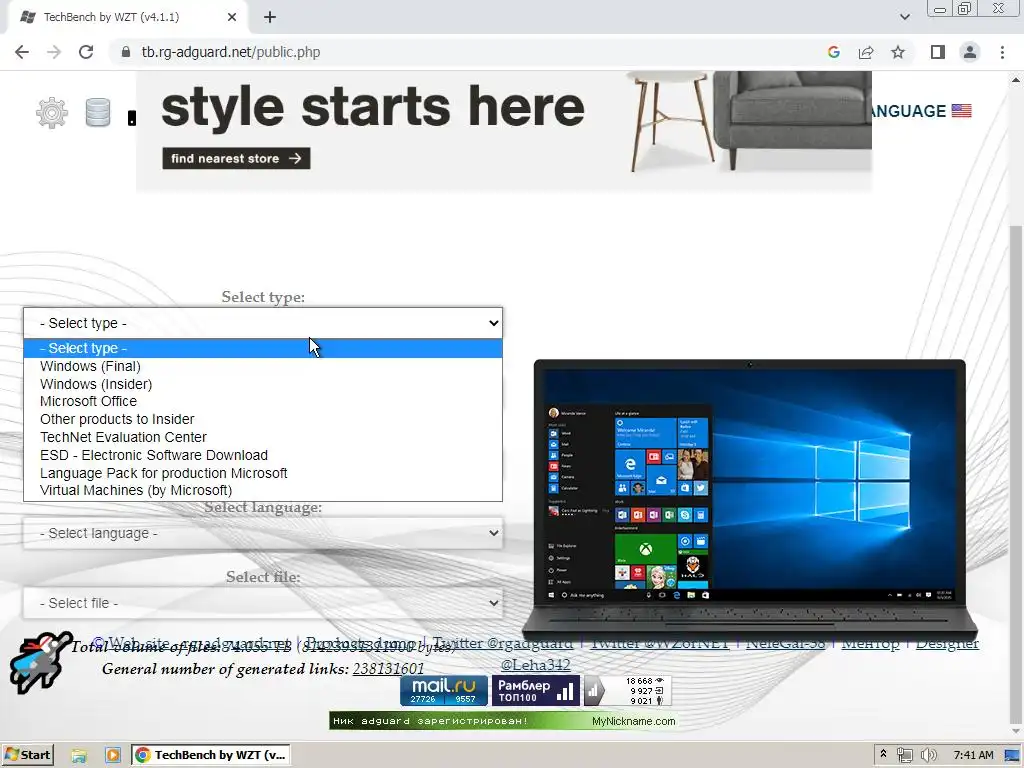
Task: Open Windows Explorer from taskbar
Action: [79, 756]
